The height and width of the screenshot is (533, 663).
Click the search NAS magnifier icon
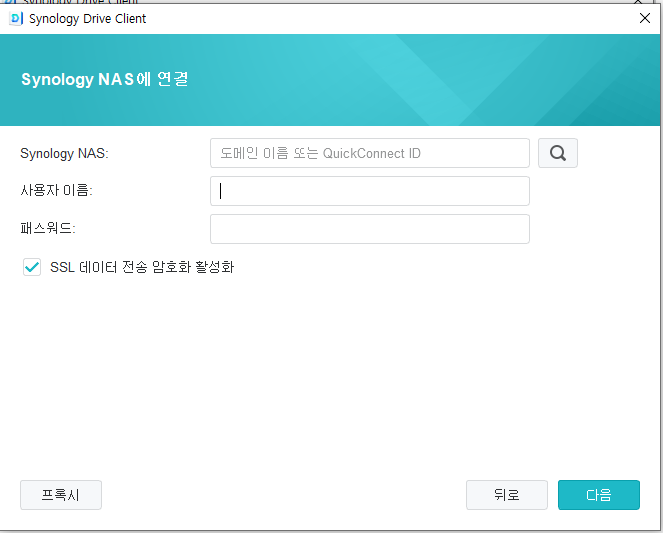click(x=557, y=153)
